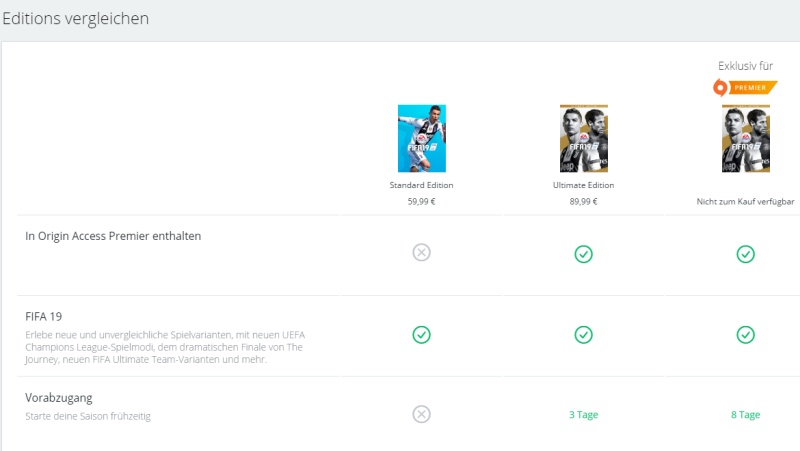Click Standard Edition's green check in FIFA 19 row

tap(421, 334)
